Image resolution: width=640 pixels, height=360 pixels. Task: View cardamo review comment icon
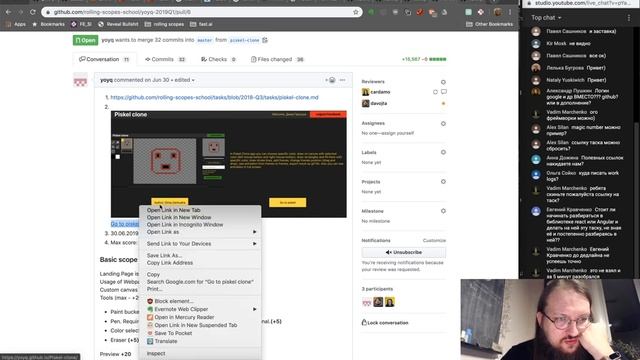(444, 92)
